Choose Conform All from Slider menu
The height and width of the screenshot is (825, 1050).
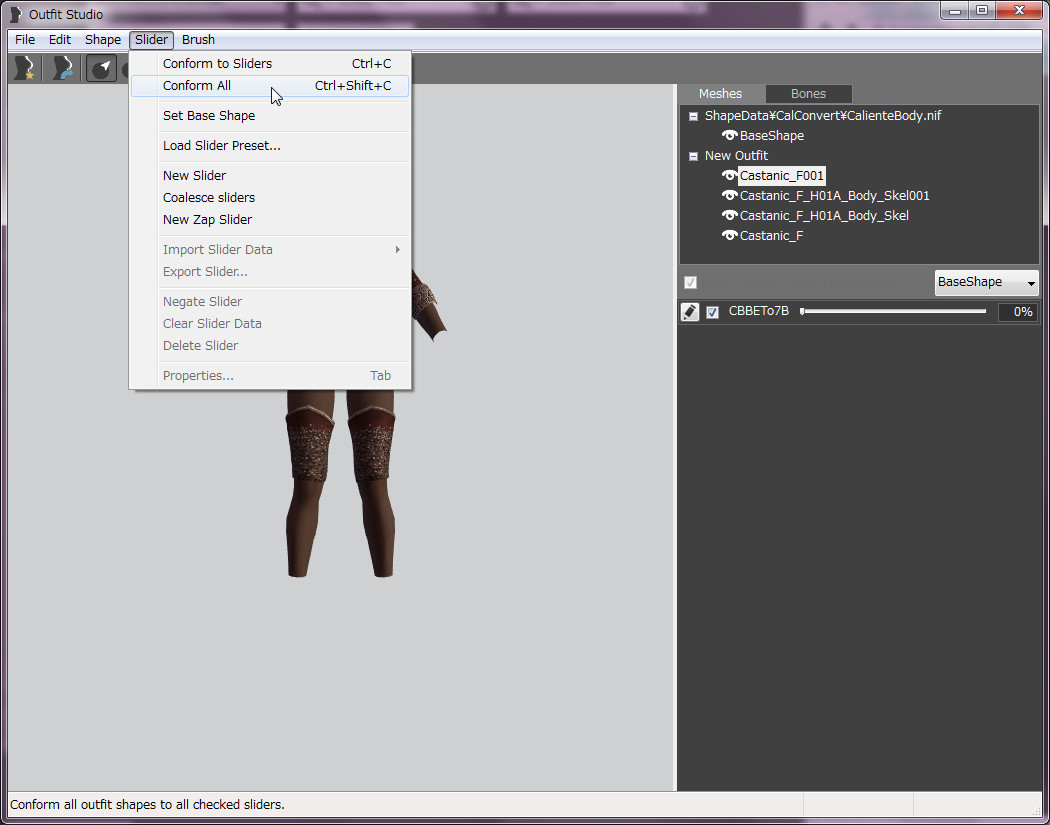click(x=197, y=86)
